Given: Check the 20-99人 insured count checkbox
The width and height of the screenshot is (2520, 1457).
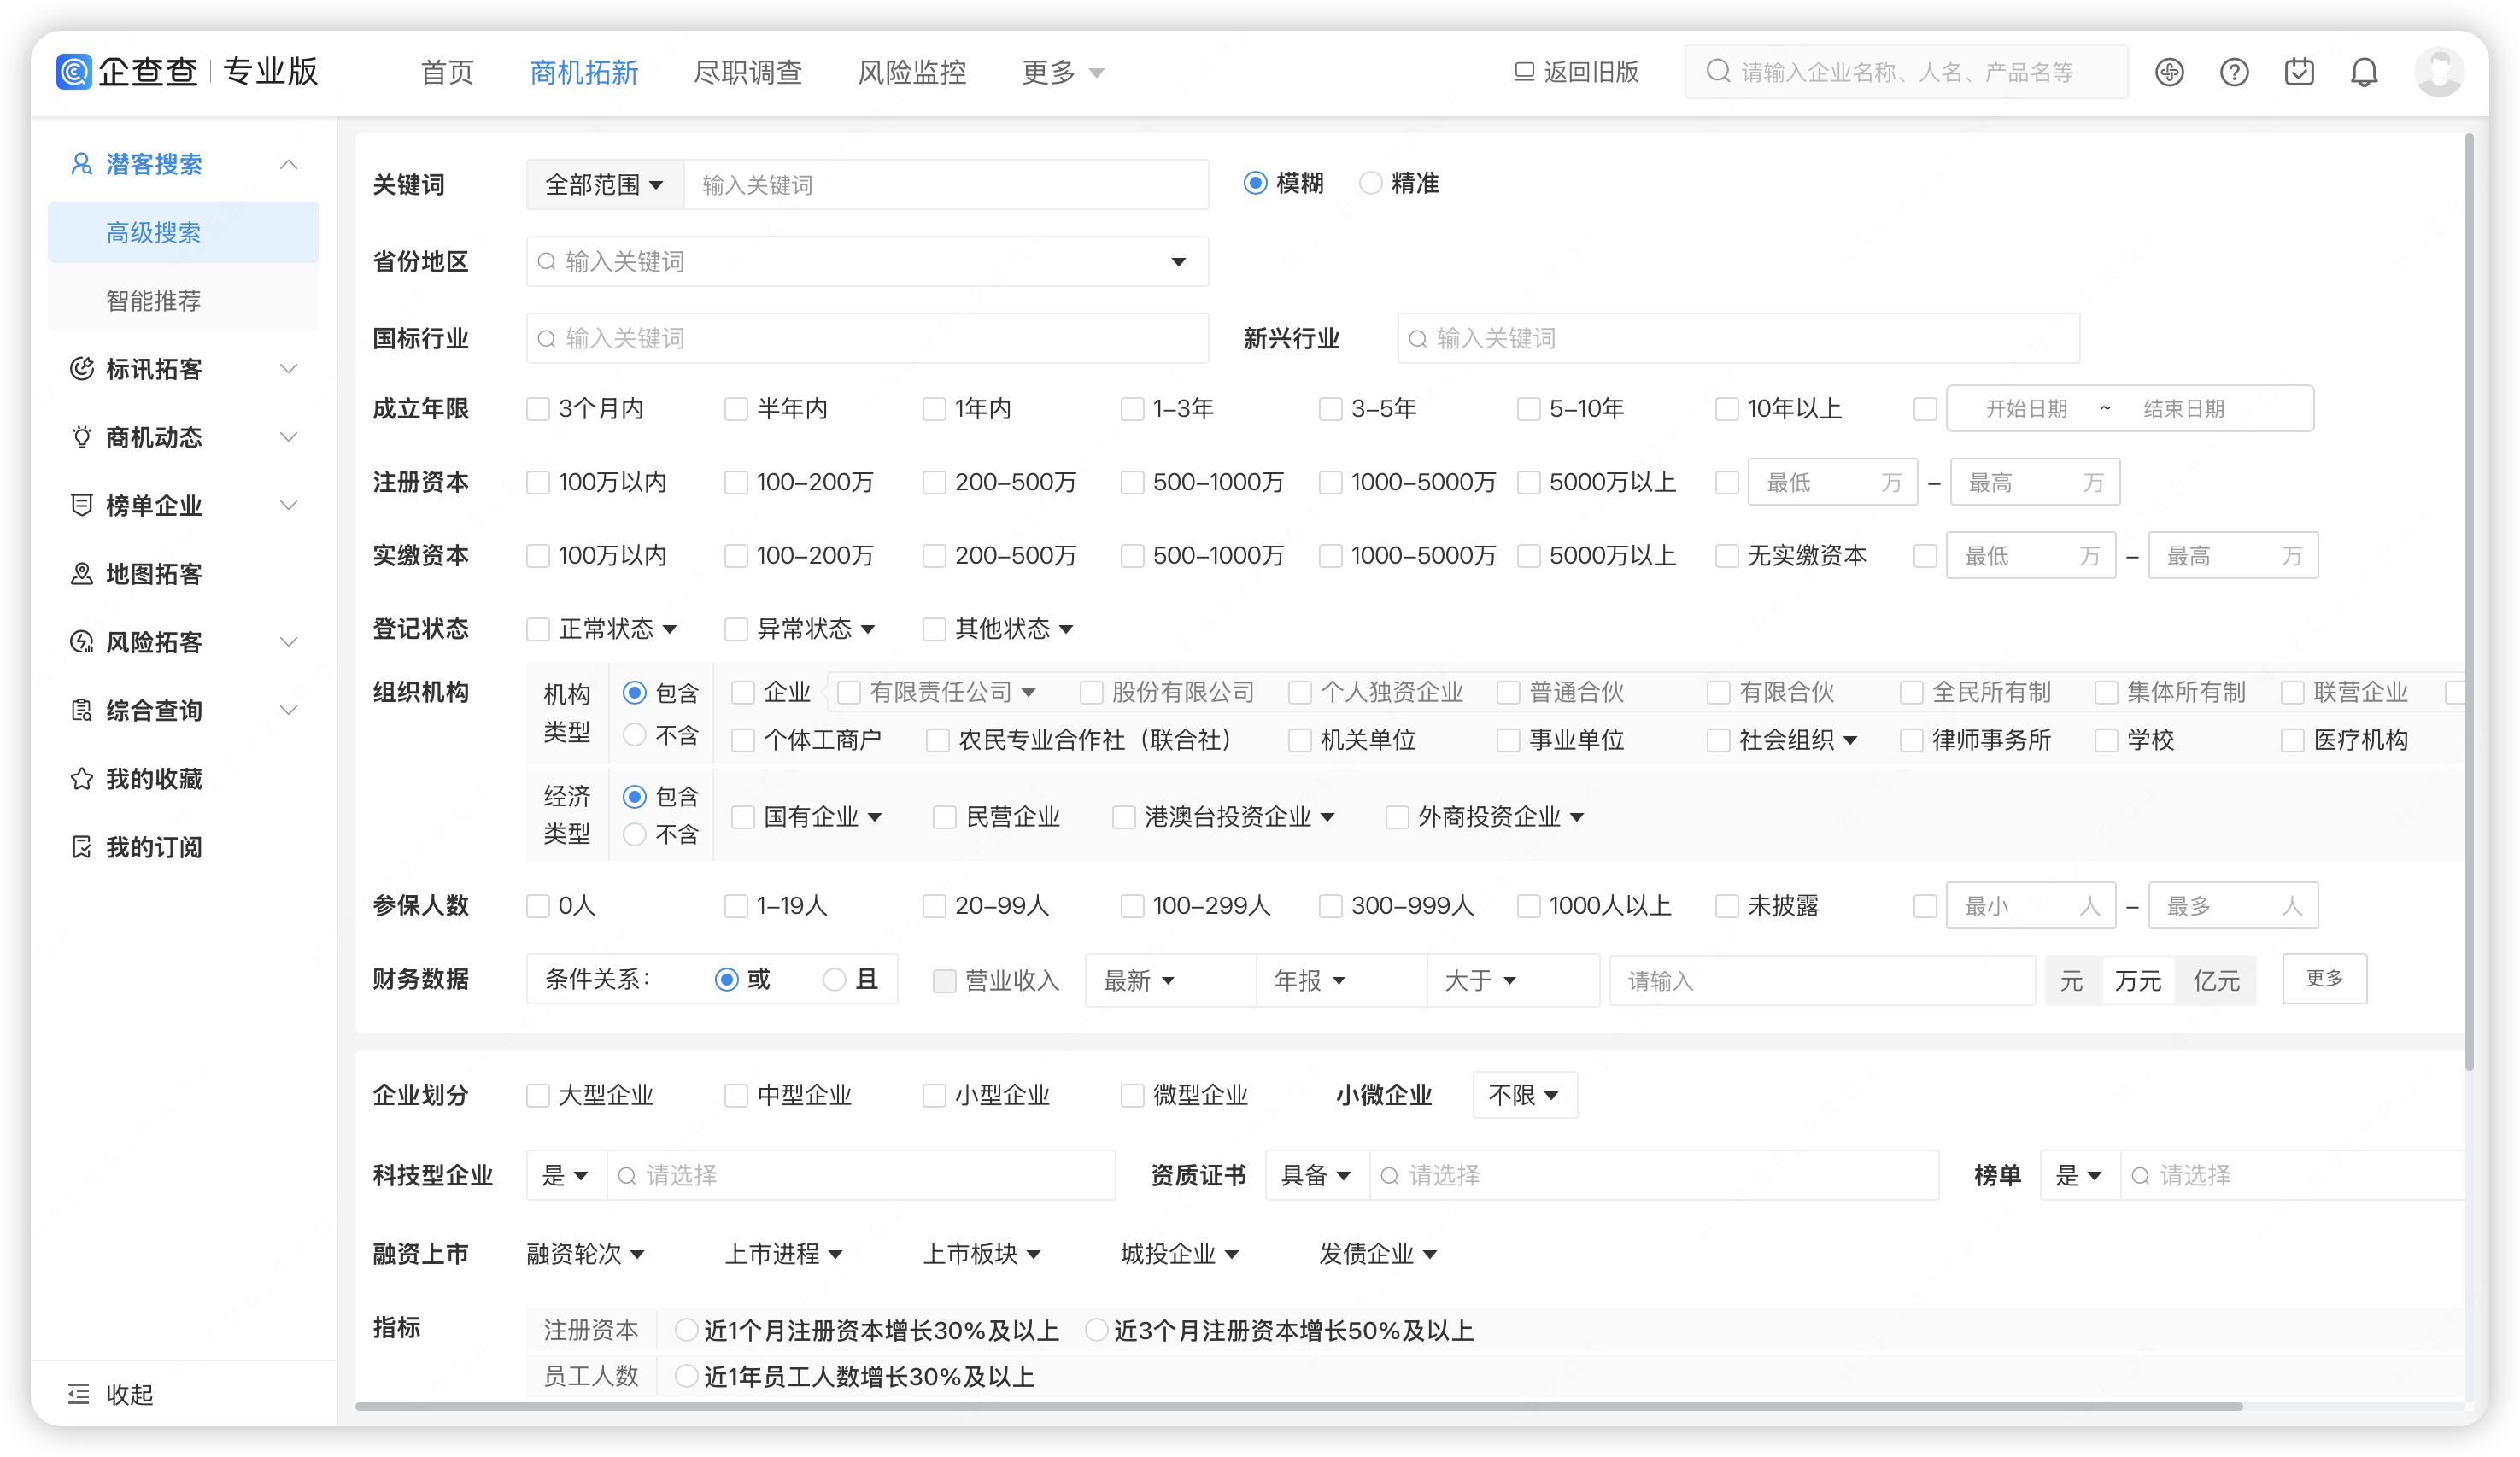Looking at the screenshot, I should 934,906.
